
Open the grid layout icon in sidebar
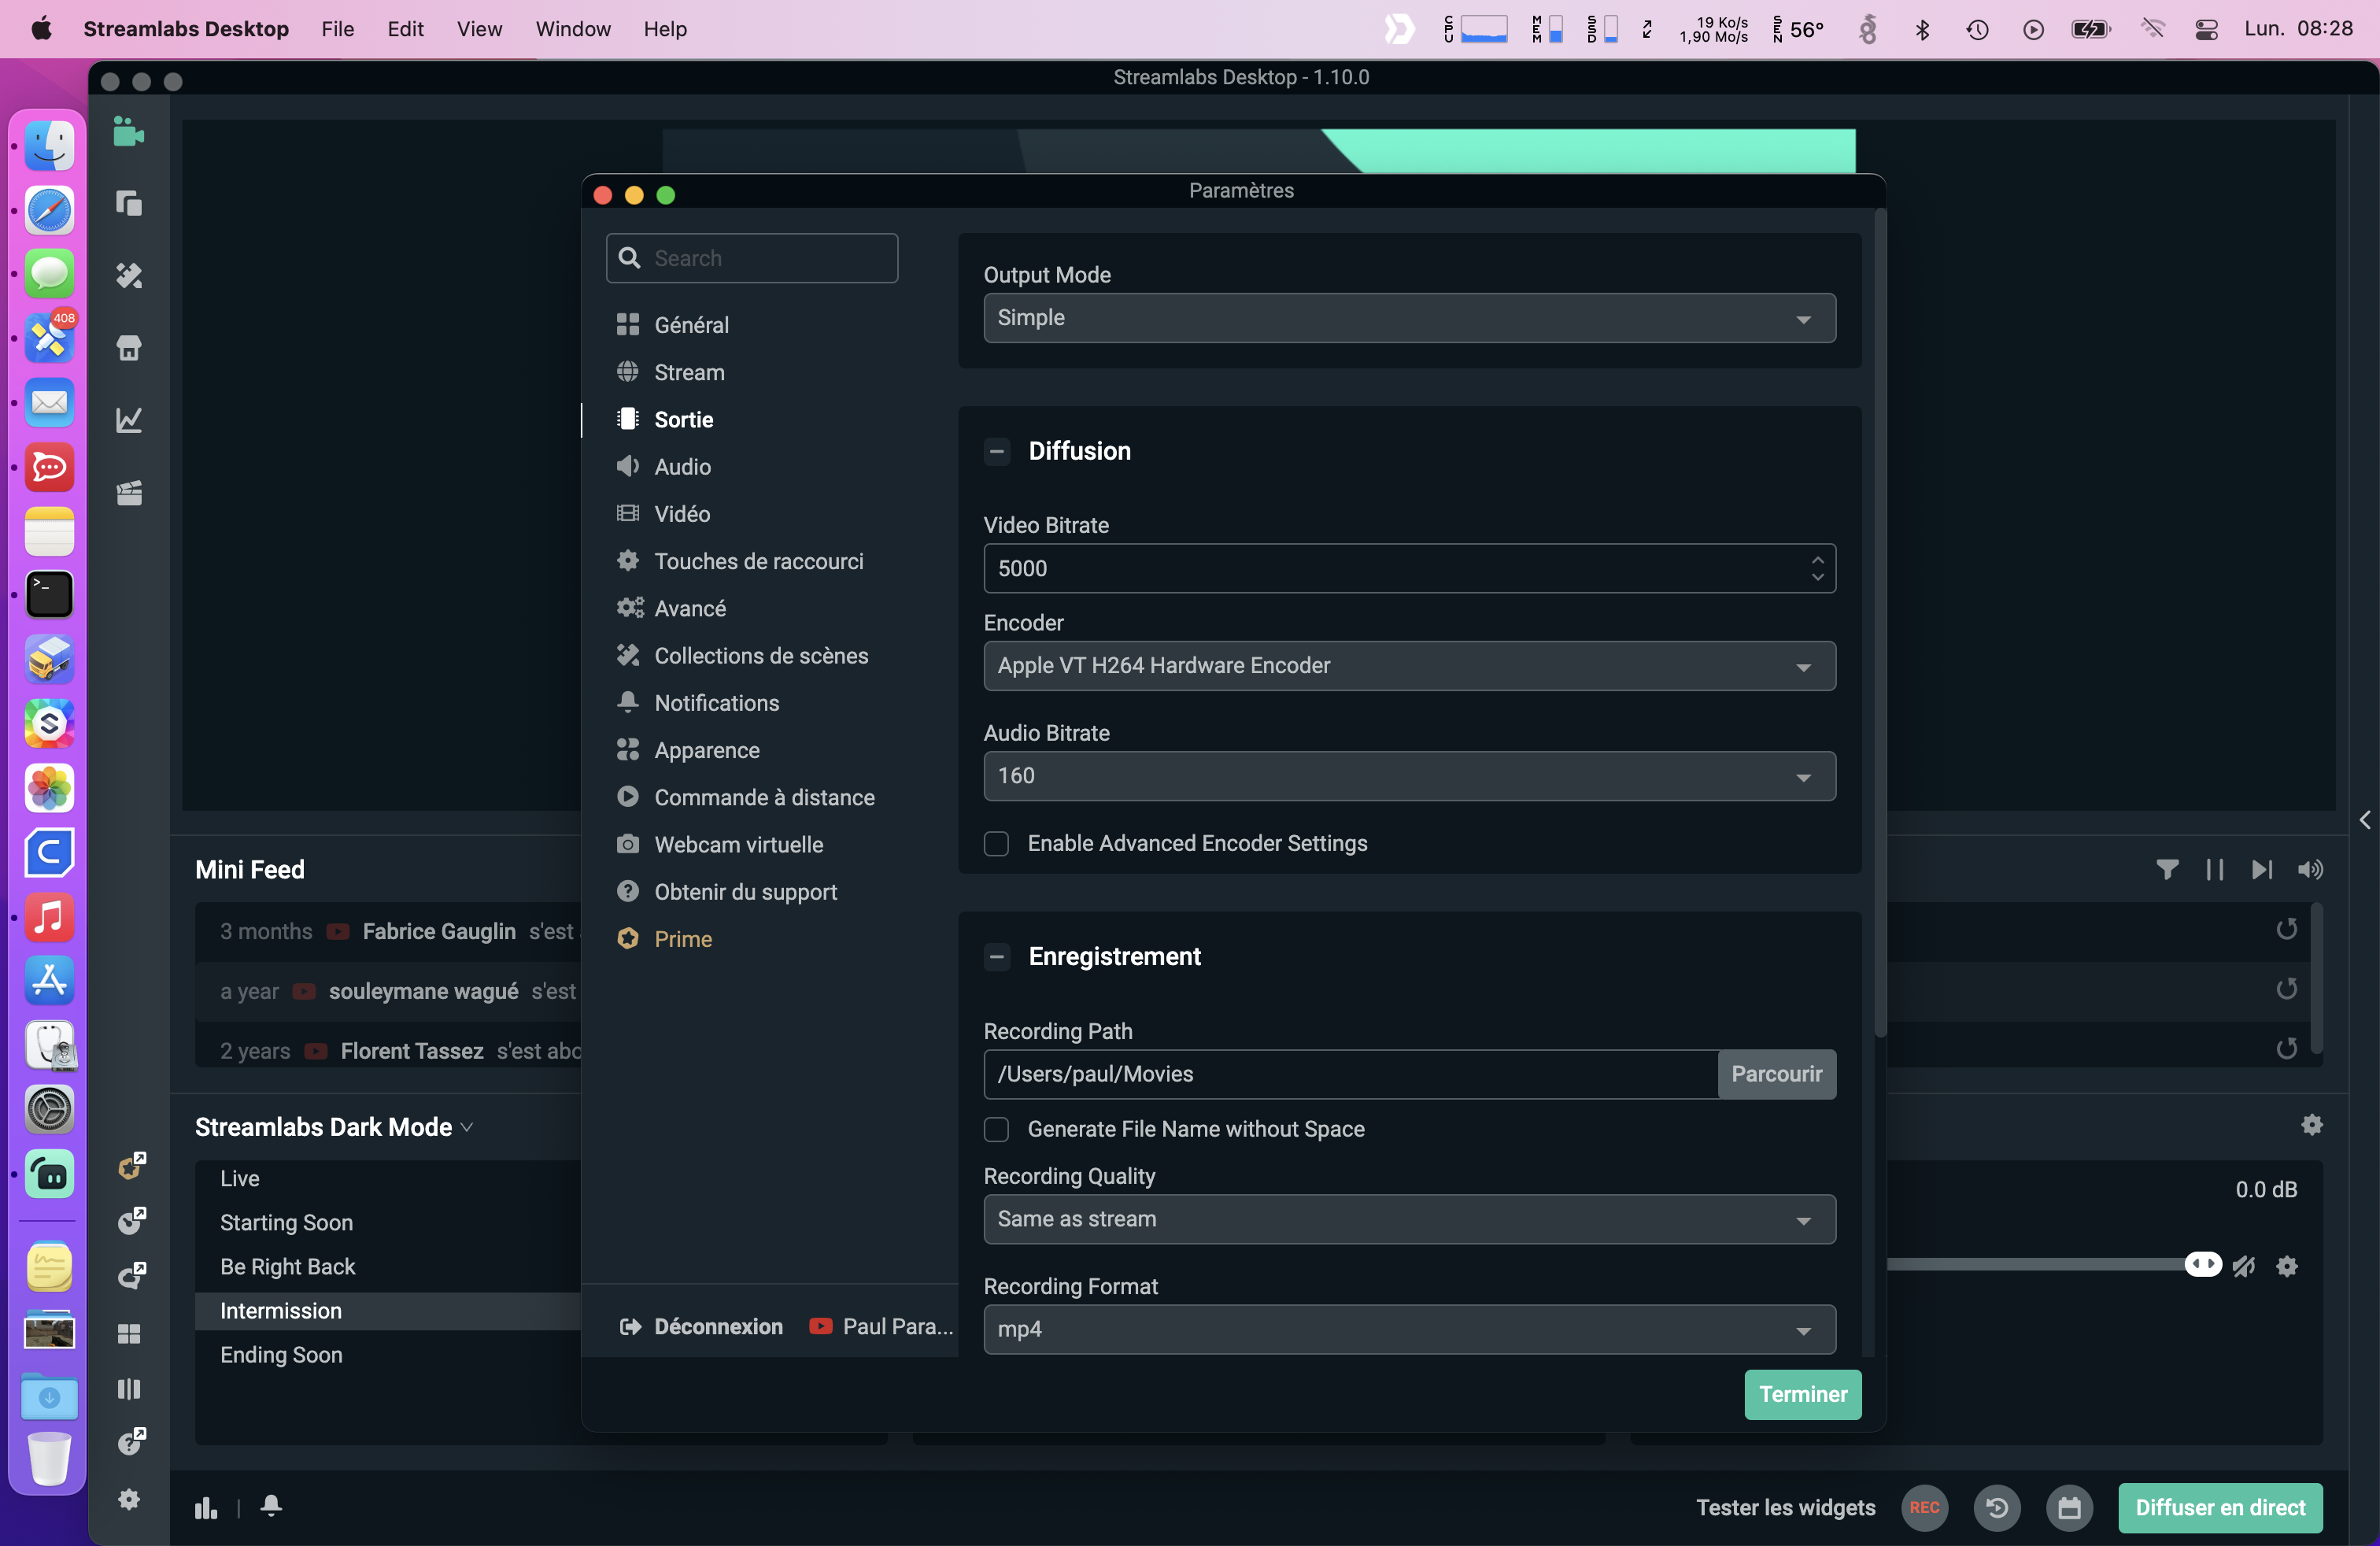(129, 1334)
